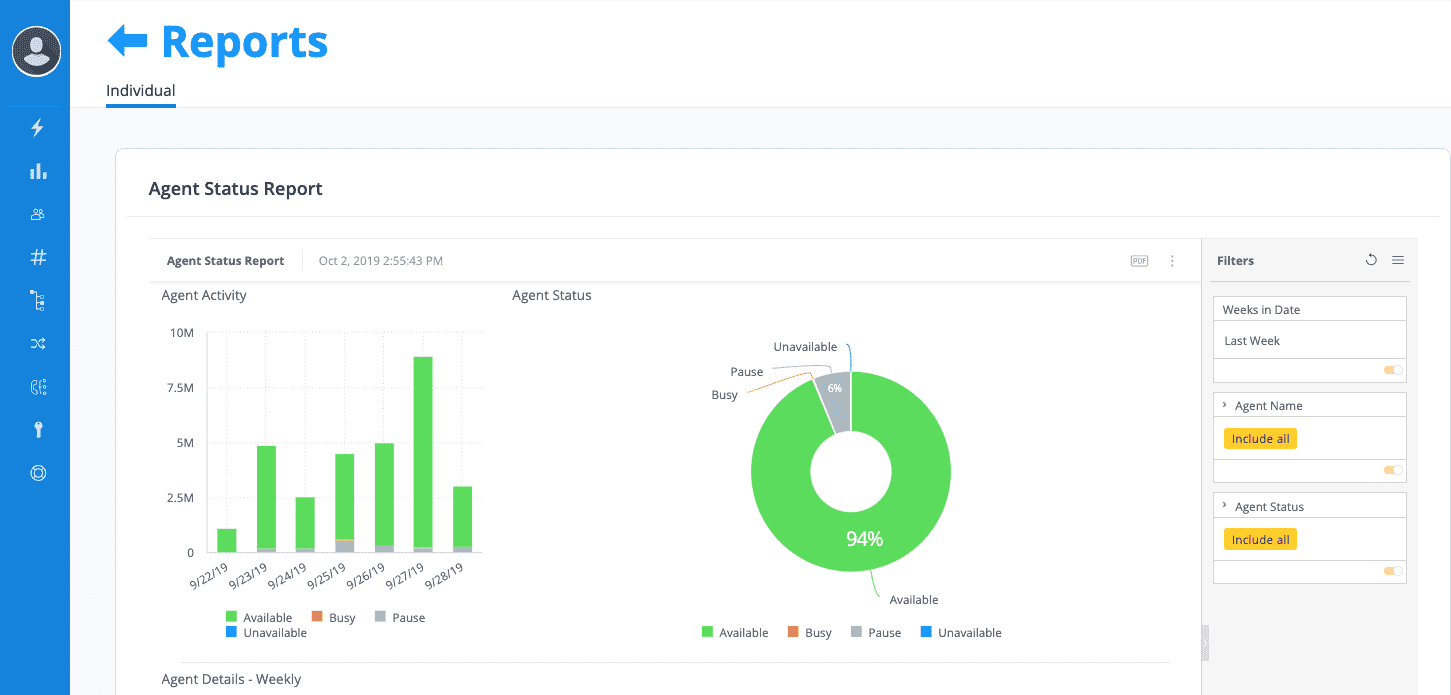The height and width of the screenshot is (695, 1451).
Task: Expand the Agent Name filter chevron
Action: 1225,405
